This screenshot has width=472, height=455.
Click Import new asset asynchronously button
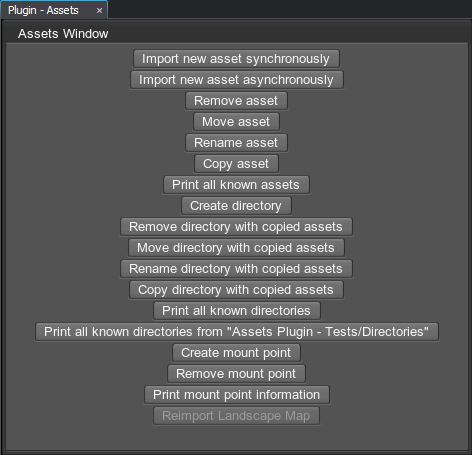(x=237, y=80)
